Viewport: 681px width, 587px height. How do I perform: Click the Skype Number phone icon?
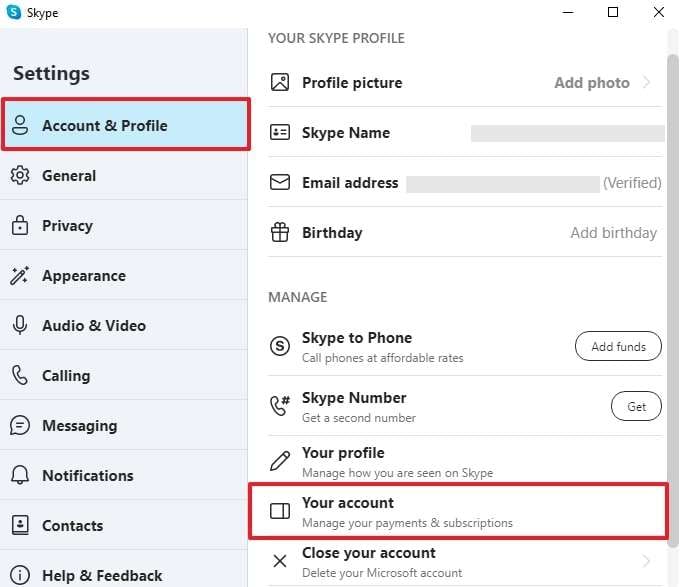(281, 406)
